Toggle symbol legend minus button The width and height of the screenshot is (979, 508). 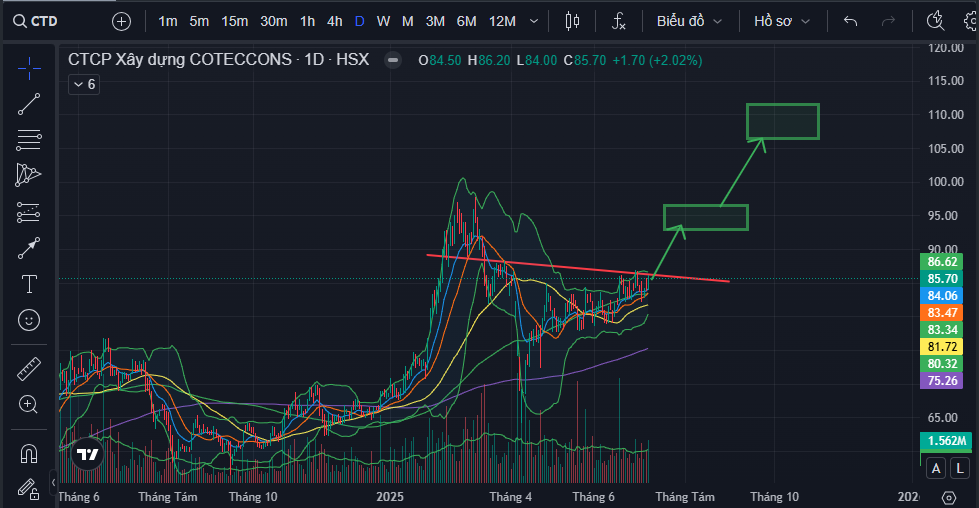click(x=393, y=60)
